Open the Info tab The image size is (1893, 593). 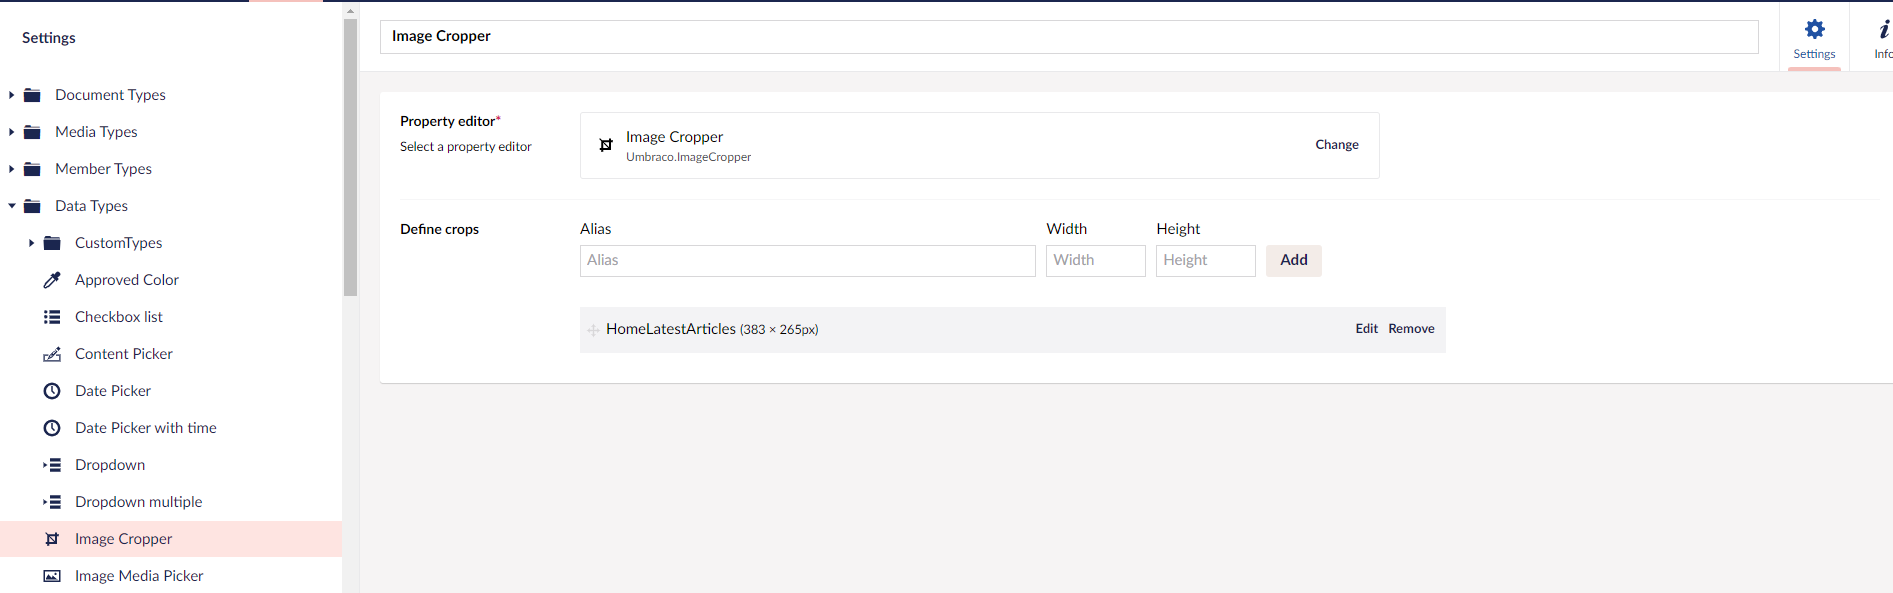[x=1882, y=38]
